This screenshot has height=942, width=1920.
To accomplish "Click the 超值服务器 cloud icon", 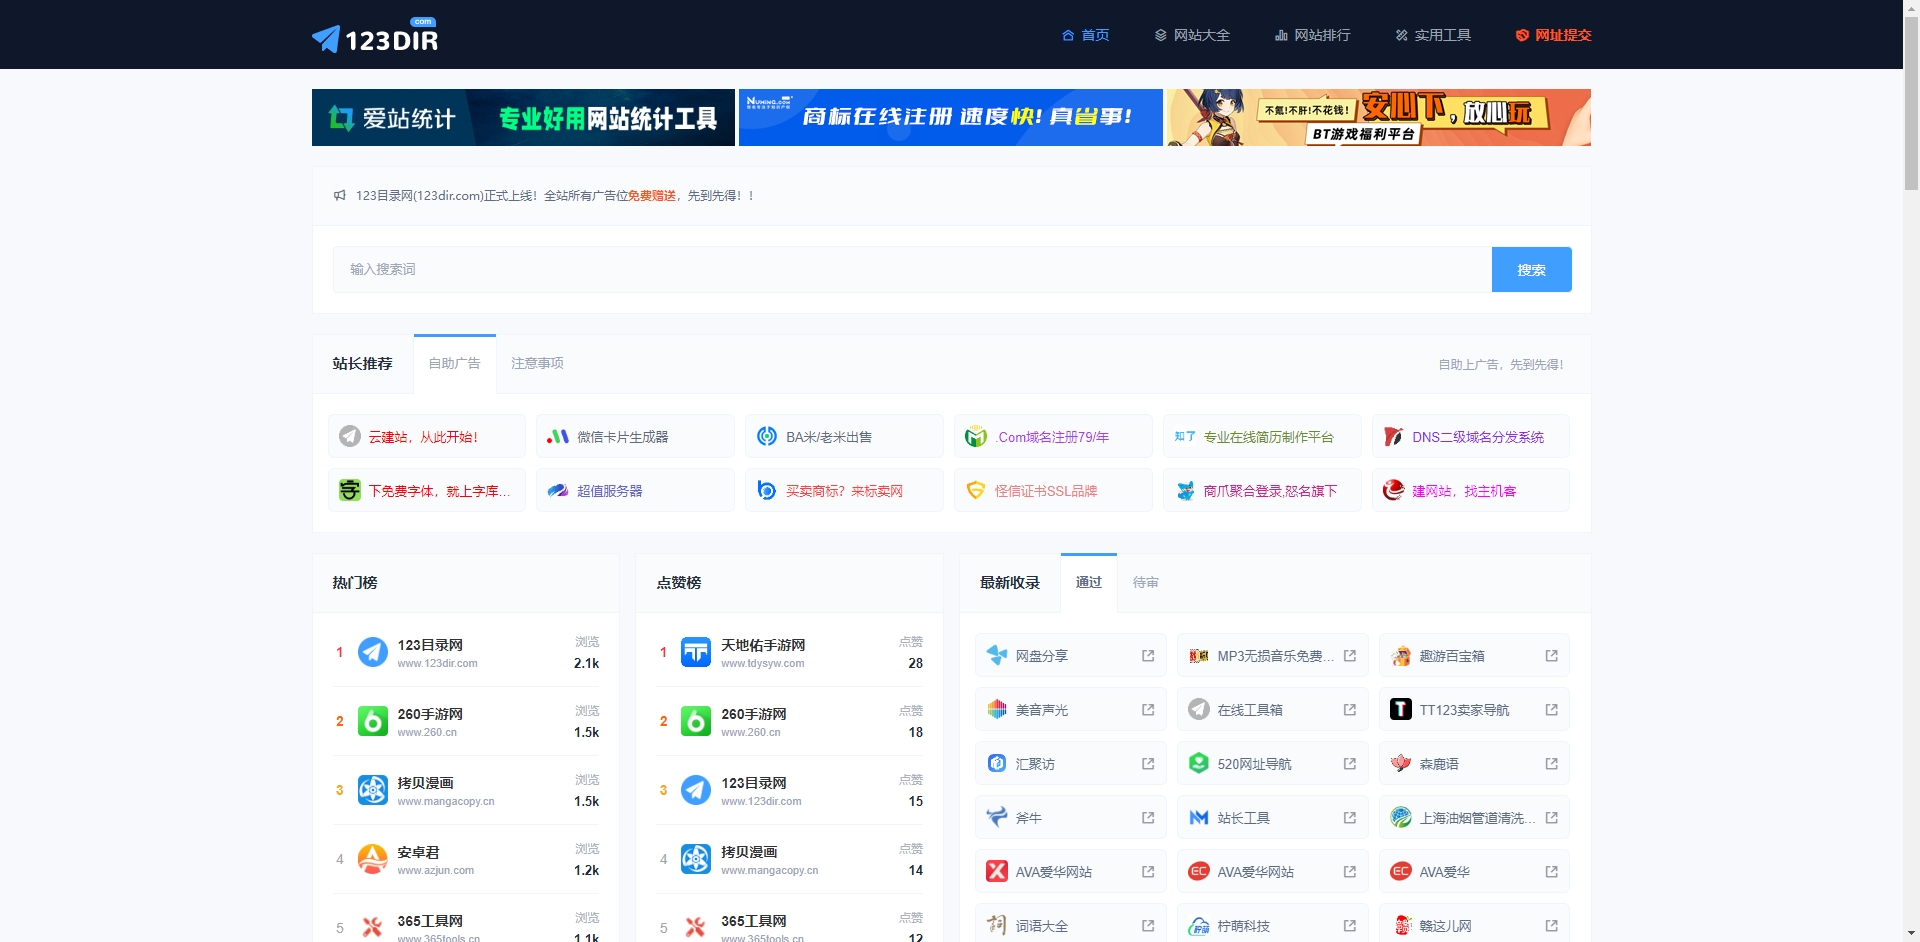I will 558,490.
